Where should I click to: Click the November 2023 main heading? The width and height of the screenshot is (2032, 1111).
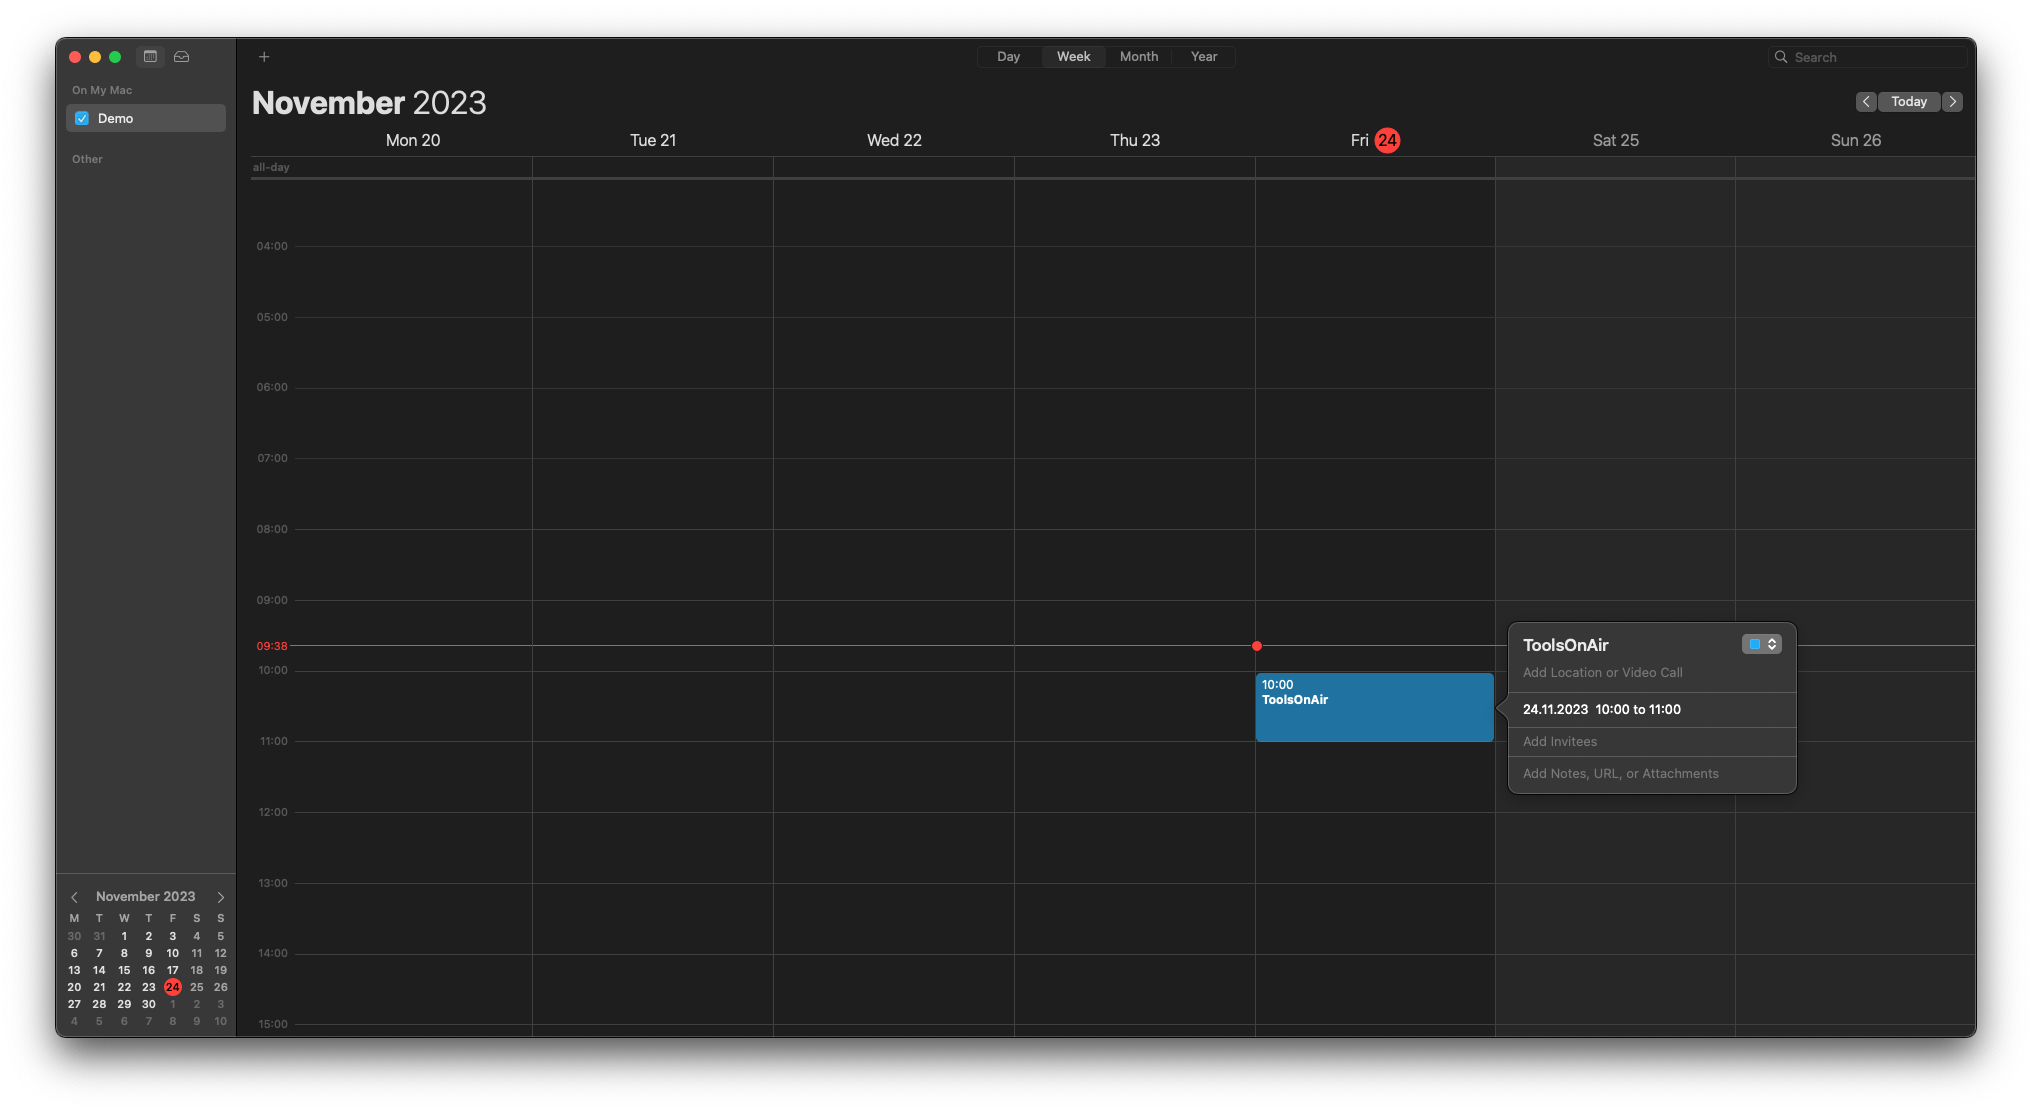coord(369,102)
